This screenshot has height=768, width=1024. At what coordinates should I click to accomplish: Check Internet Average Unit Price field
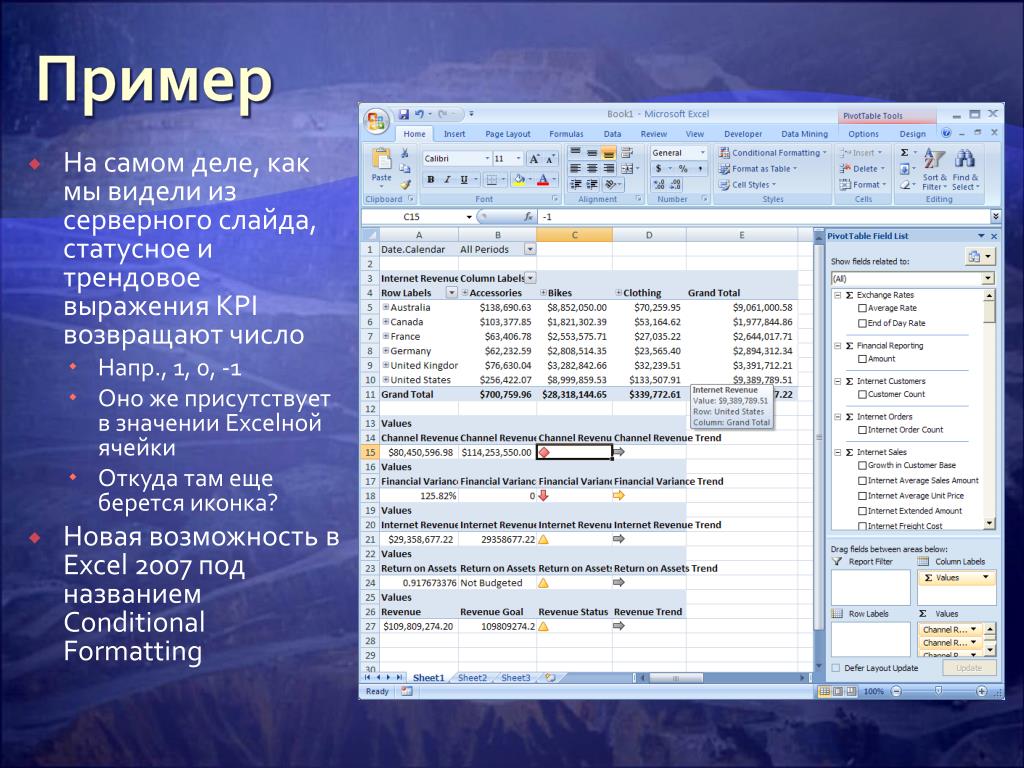862,496
